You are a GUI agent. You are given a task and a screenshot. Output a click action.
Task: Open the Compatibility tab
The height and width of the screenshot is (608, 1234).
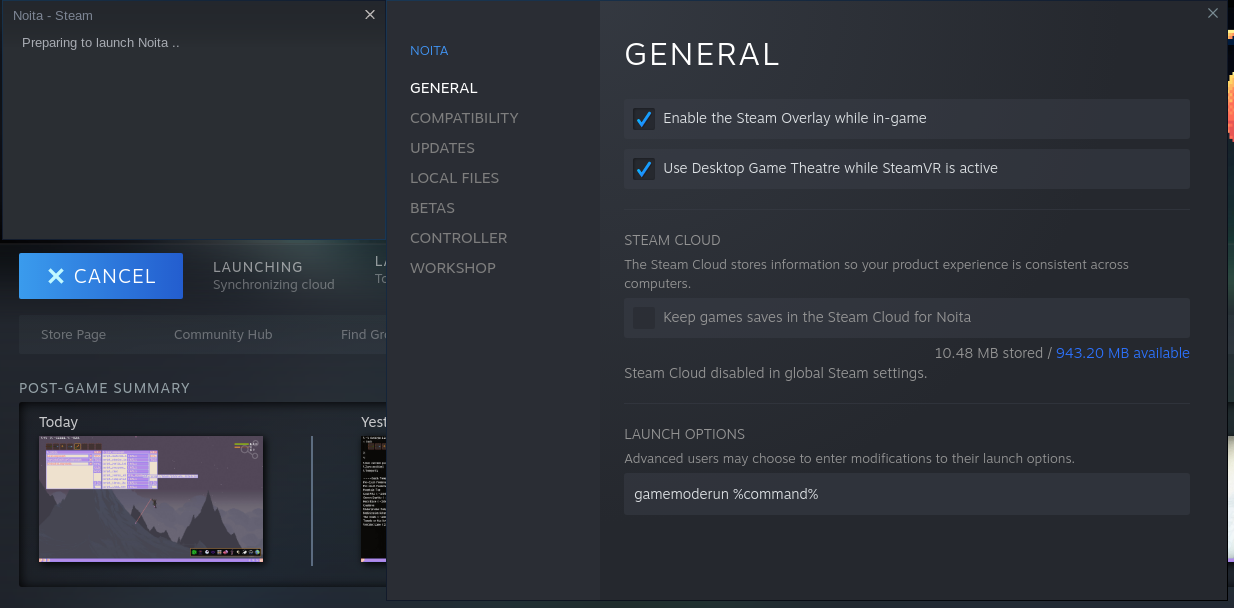pyautogui.click(x=464, y=118)
